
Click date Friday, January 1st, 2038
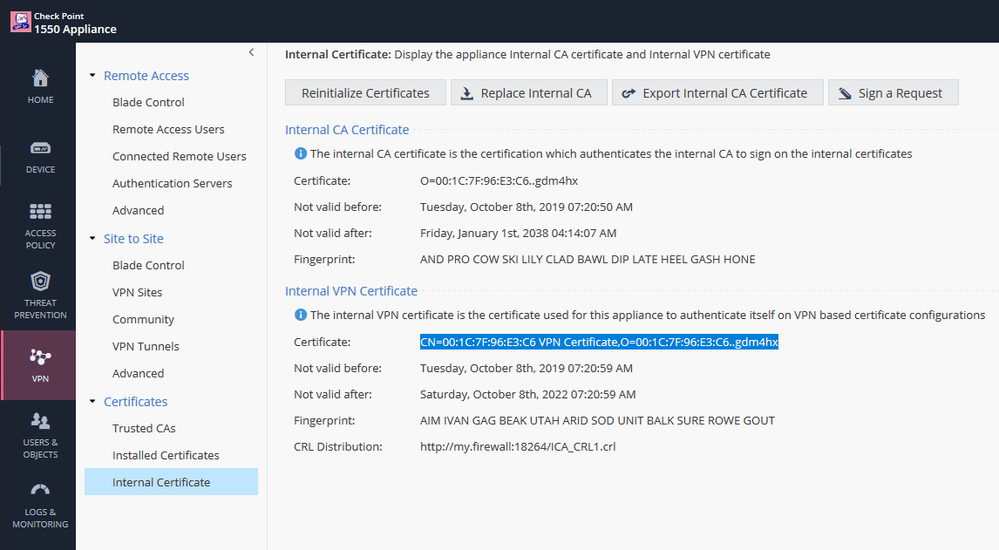point(518,233)
